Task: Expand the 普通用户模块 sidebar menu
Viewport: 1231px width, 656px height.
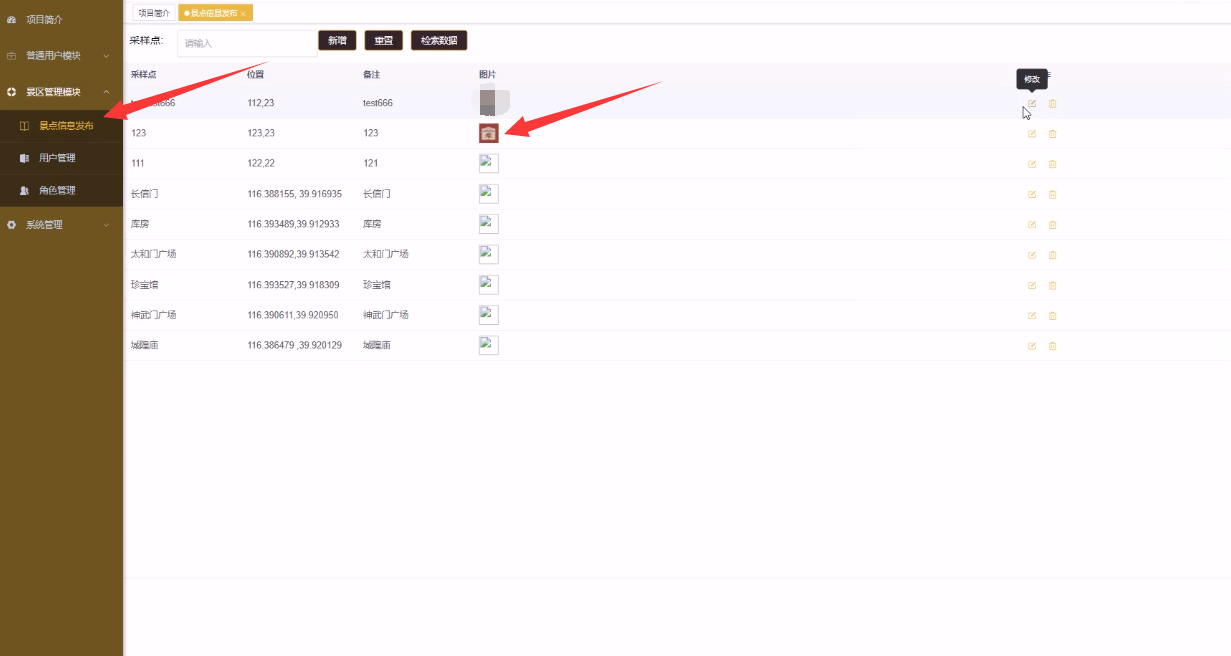Action: pyautogui.click(x=61, y=55)
